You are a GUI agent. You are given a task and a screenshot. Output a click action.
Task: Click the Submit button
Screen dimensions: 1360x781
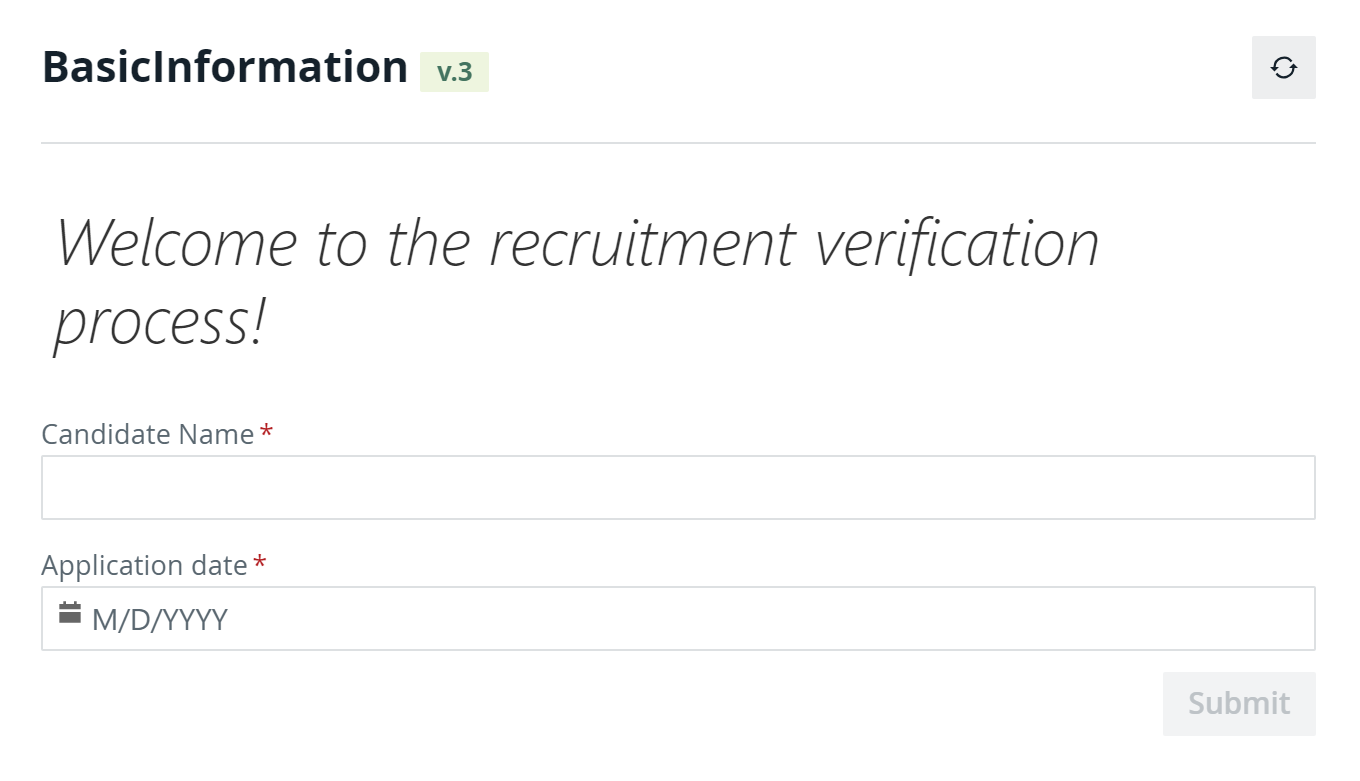tap(1239, 704)
